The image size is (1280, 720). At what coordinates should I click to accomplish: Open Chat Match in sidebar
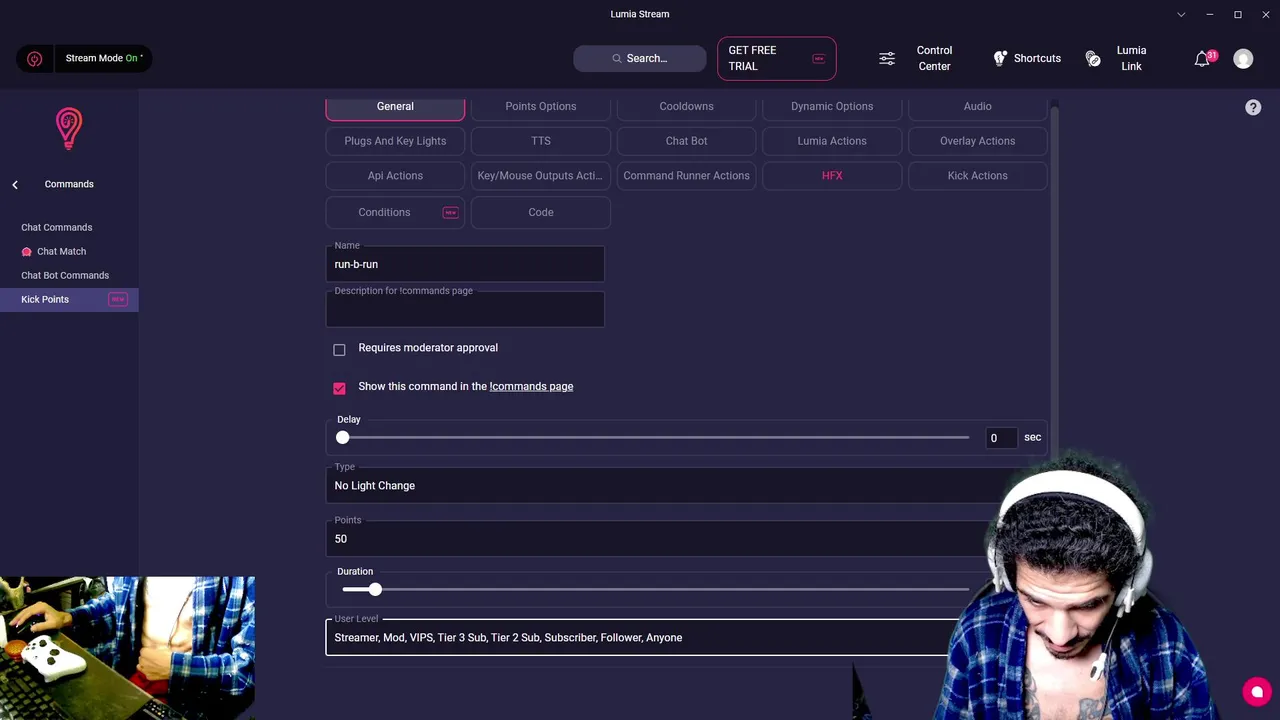(x=61, y=251)
